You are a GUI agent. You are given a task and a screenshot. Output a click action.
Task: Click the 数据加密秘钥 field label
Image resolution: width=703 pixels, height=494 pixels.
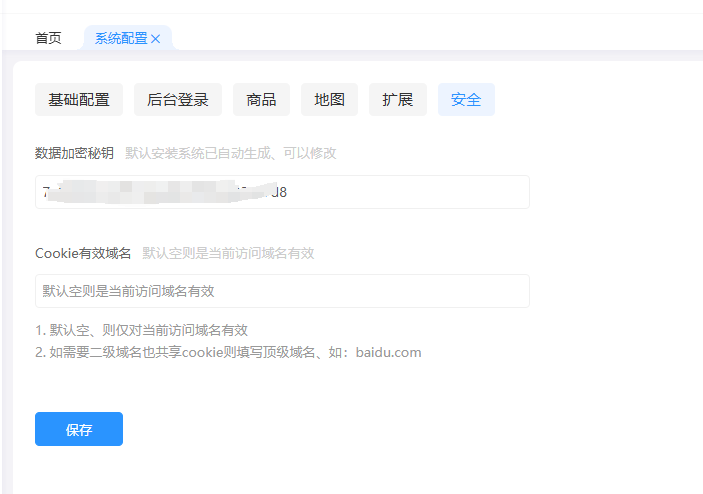[x=74, y=153]
